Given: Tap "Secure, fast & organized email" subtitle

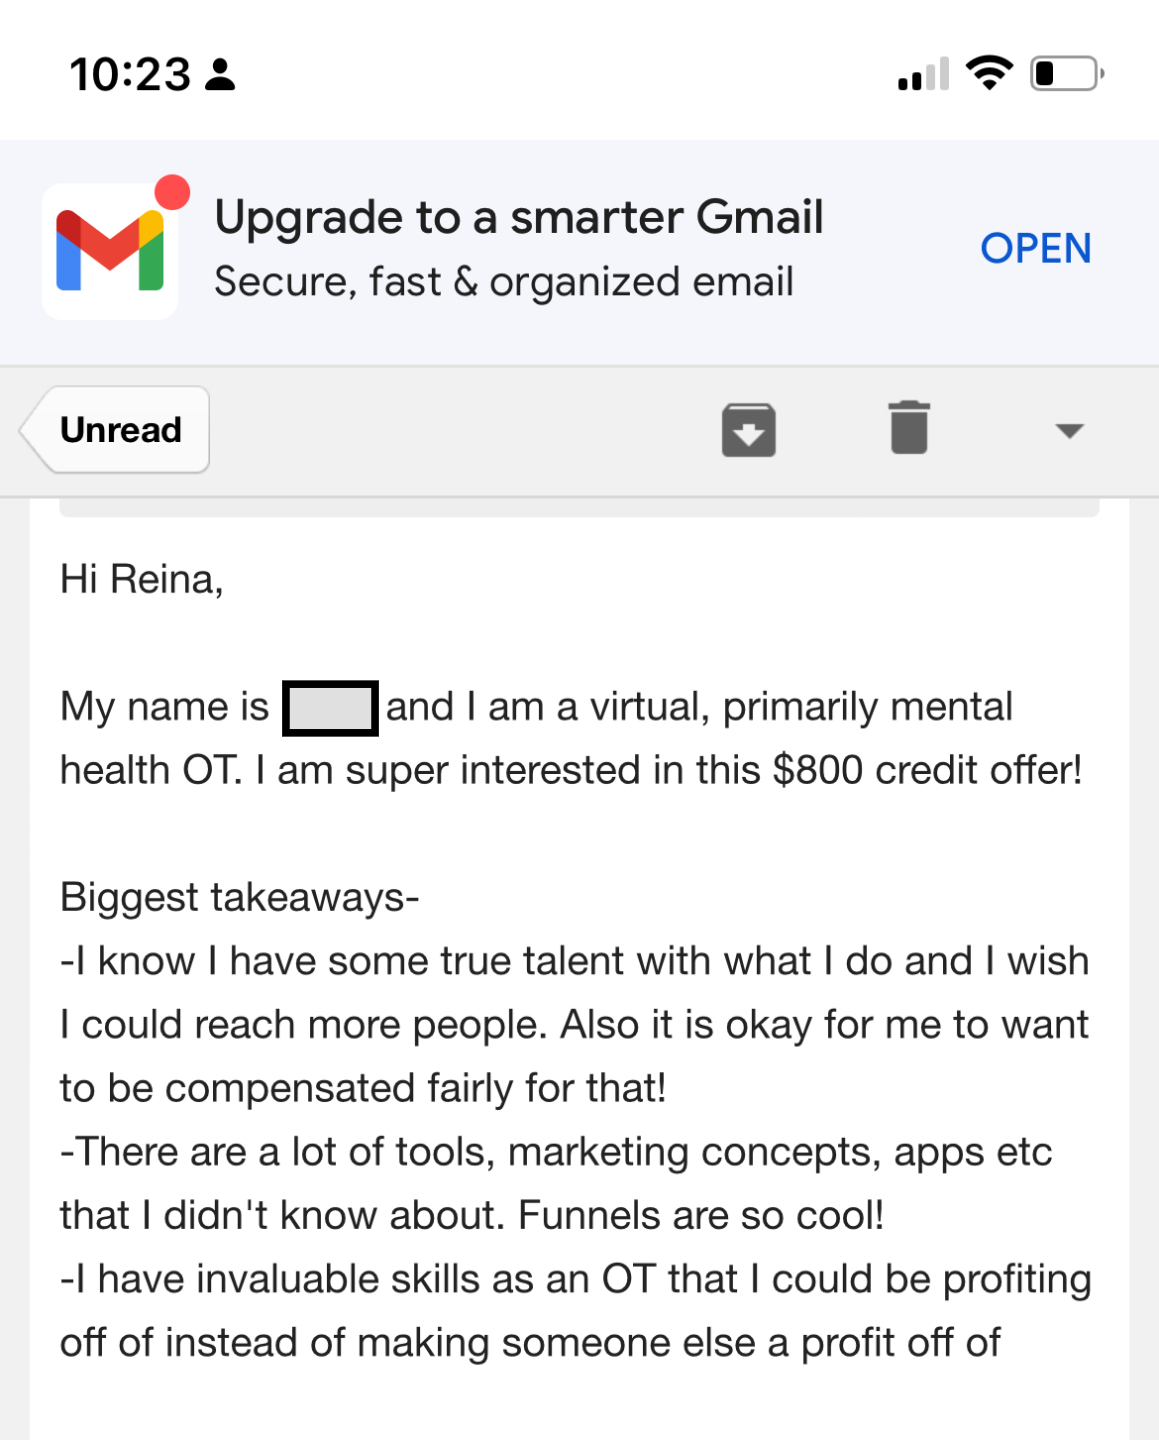Looking at the screenshot, I should coord(504,282).
